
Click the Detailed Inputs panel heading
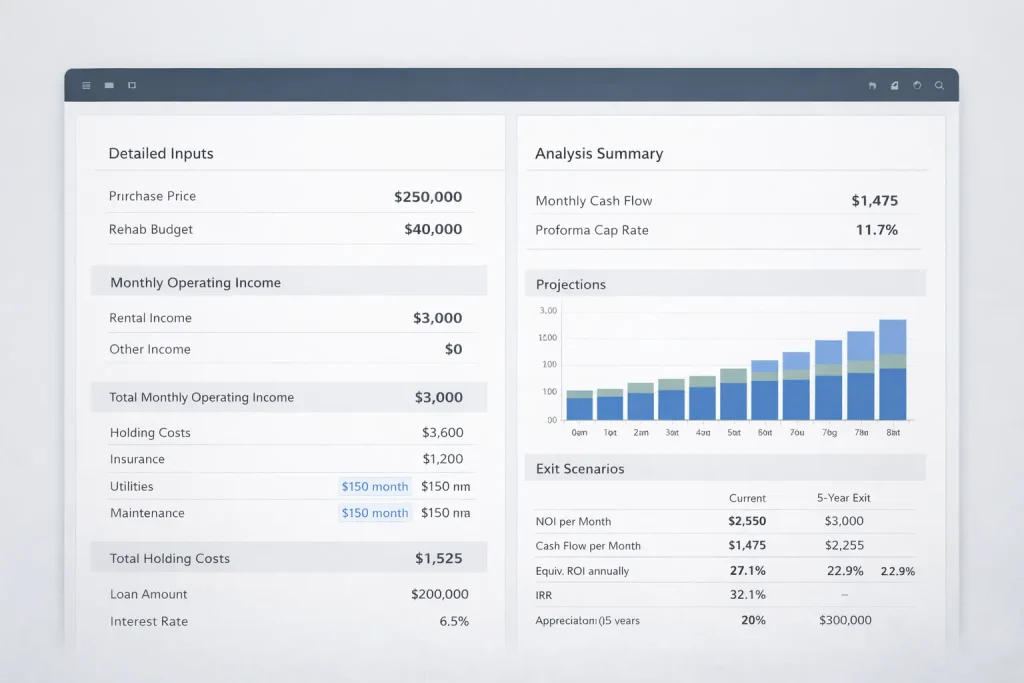(161, 153)
